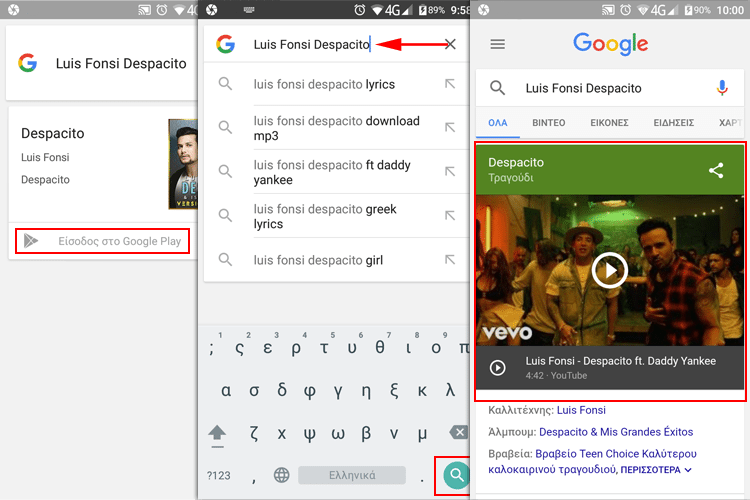750x500 pixels.
Task: Tap the ?123 symbols key
Action: click(219, 476)
